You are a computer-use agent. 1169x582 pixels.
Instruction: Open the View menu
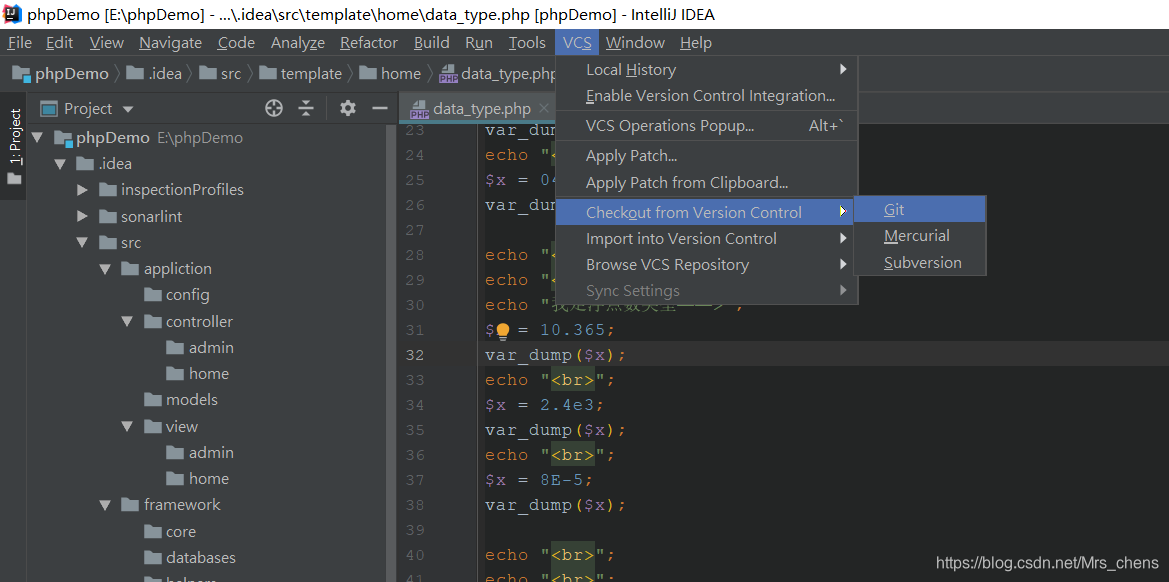tap(107, 43)
